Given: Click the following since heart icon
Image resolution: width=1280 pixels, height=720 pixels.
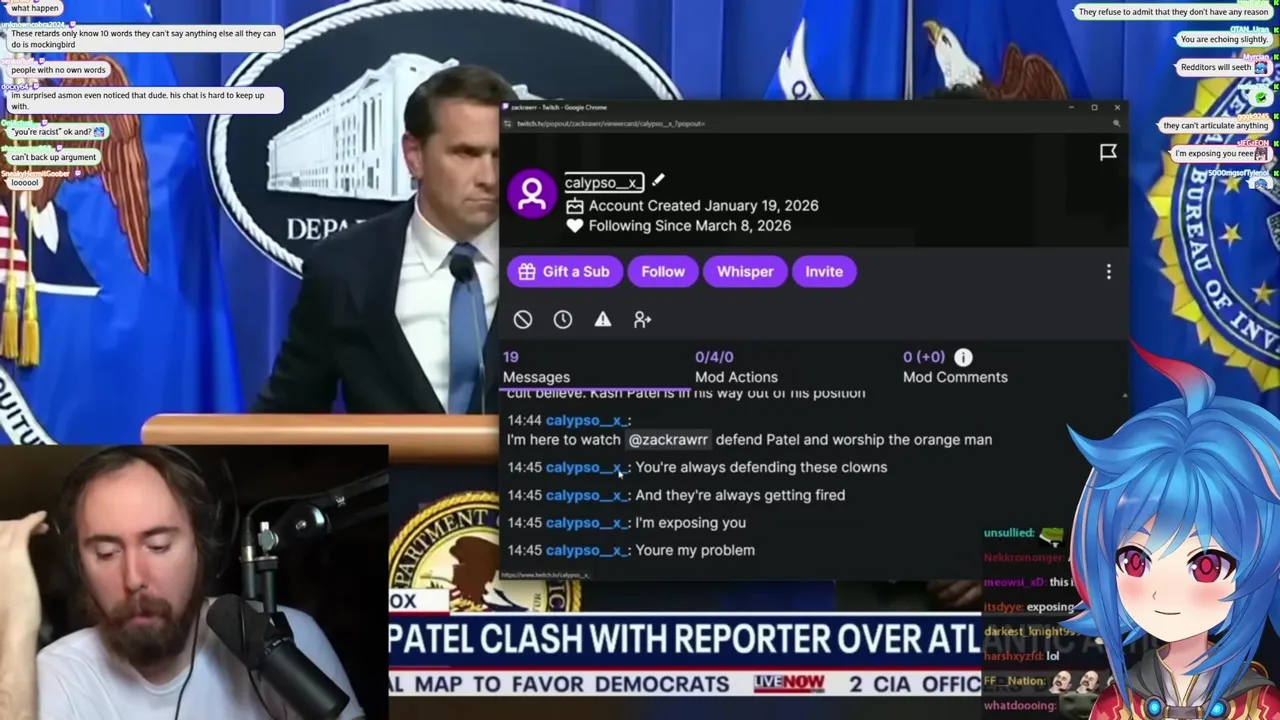Looking at the screenshot, I should click(574, 226).
